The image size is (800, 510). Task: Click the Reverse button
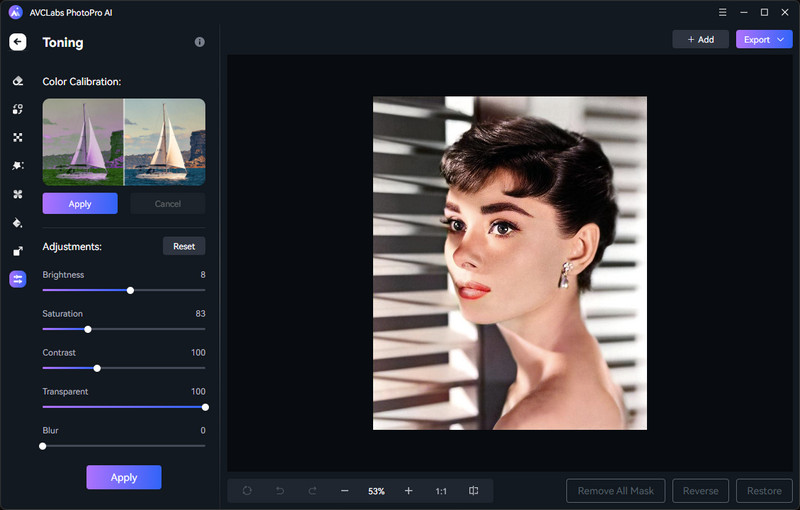coord(701,491)
